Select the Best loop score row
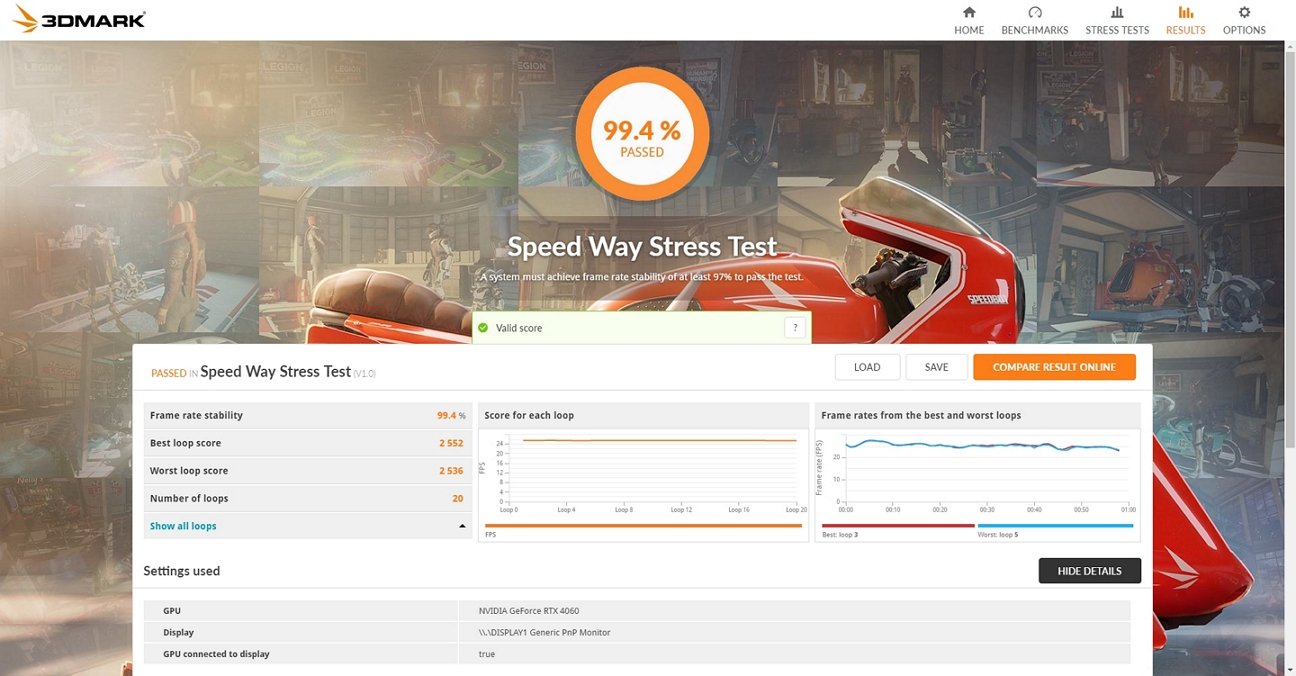 point(308,443)
